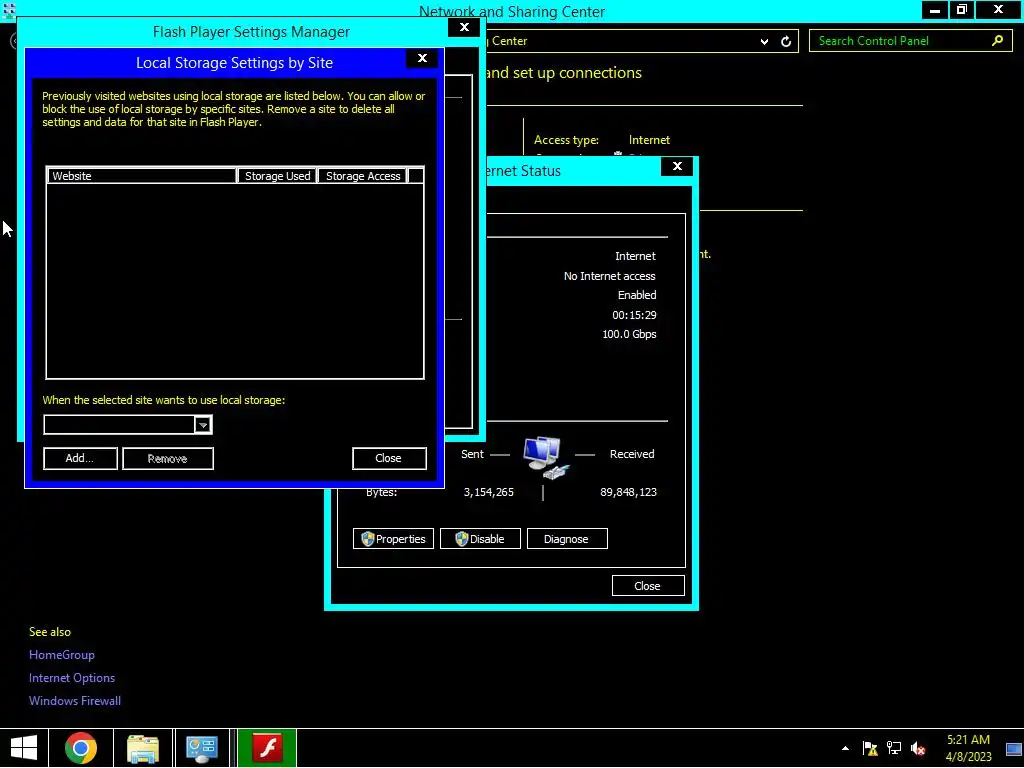Sort by Storage Access column header
1024x768 pixels.
[x=363, y=176]
